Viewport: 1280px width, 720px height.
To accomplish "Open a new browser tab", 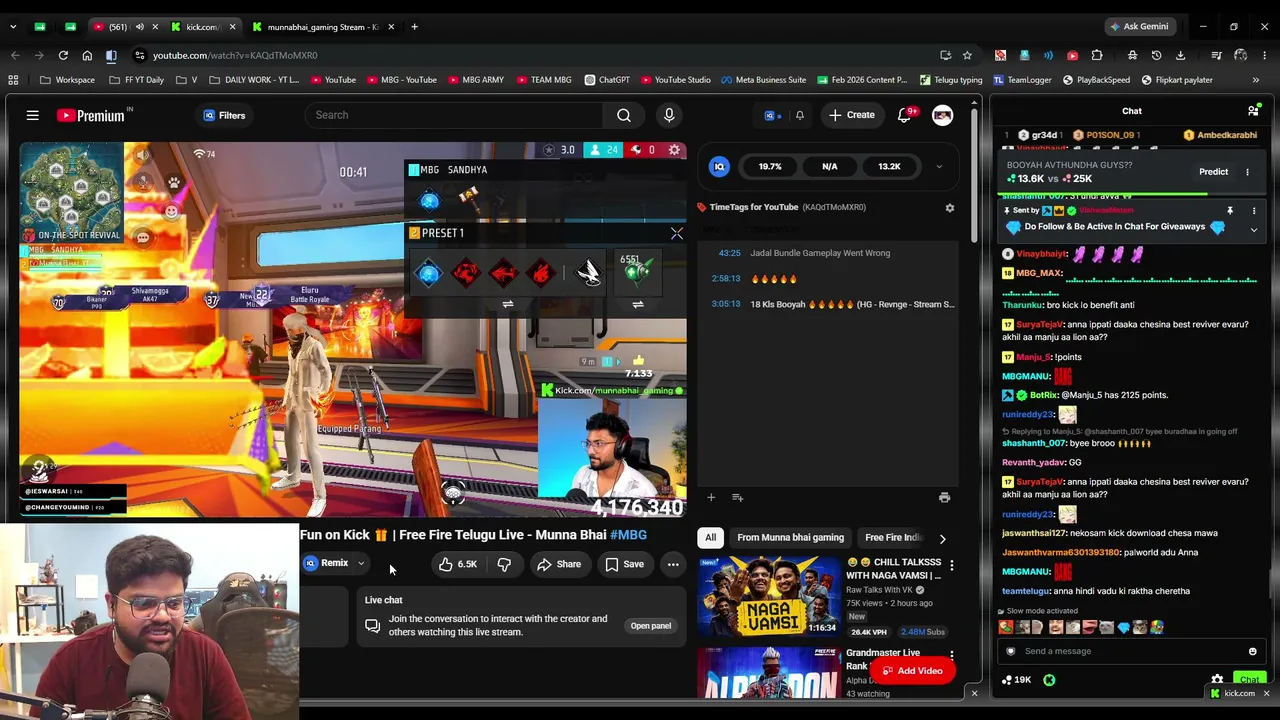I will tap(414, 27).
